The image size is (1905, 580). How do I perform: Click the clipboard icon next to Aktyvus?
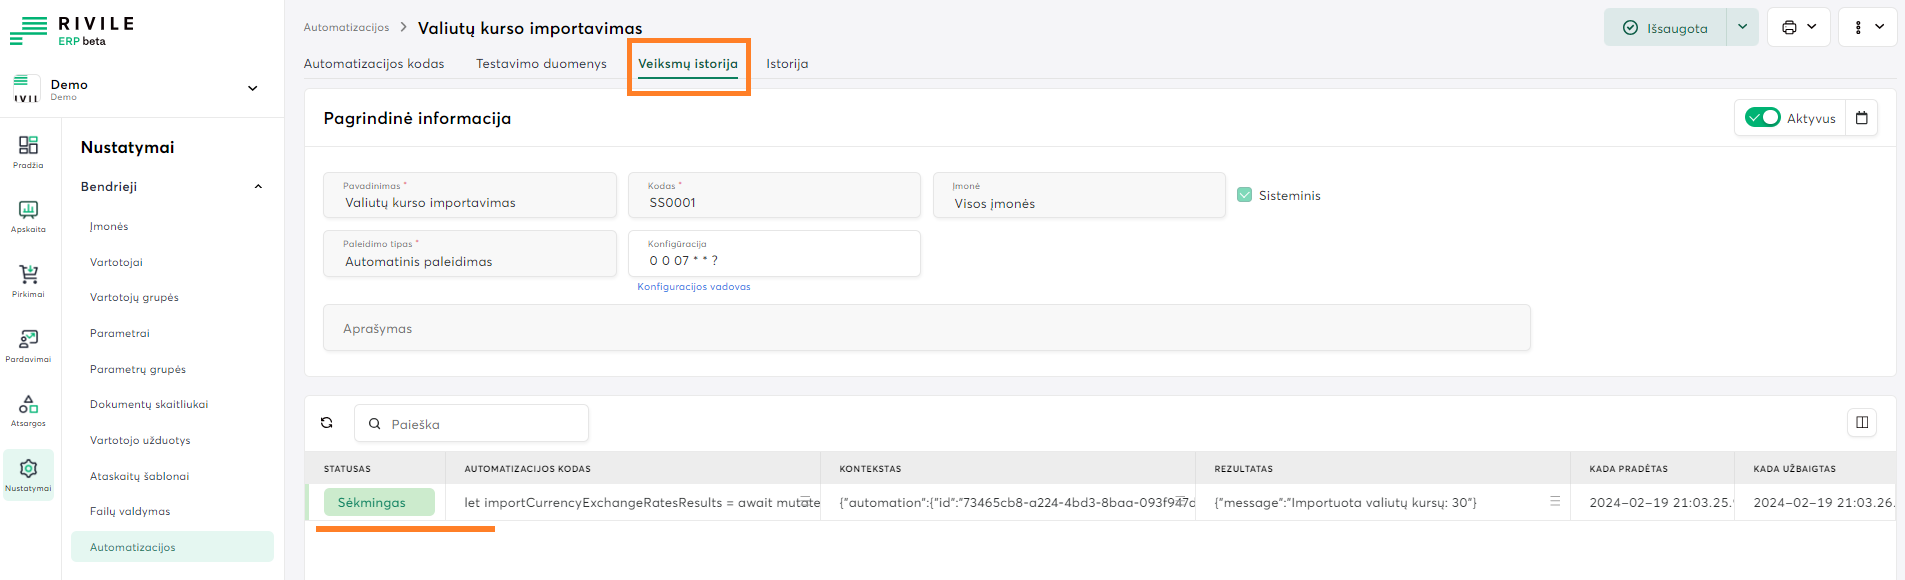[1861, 118]
